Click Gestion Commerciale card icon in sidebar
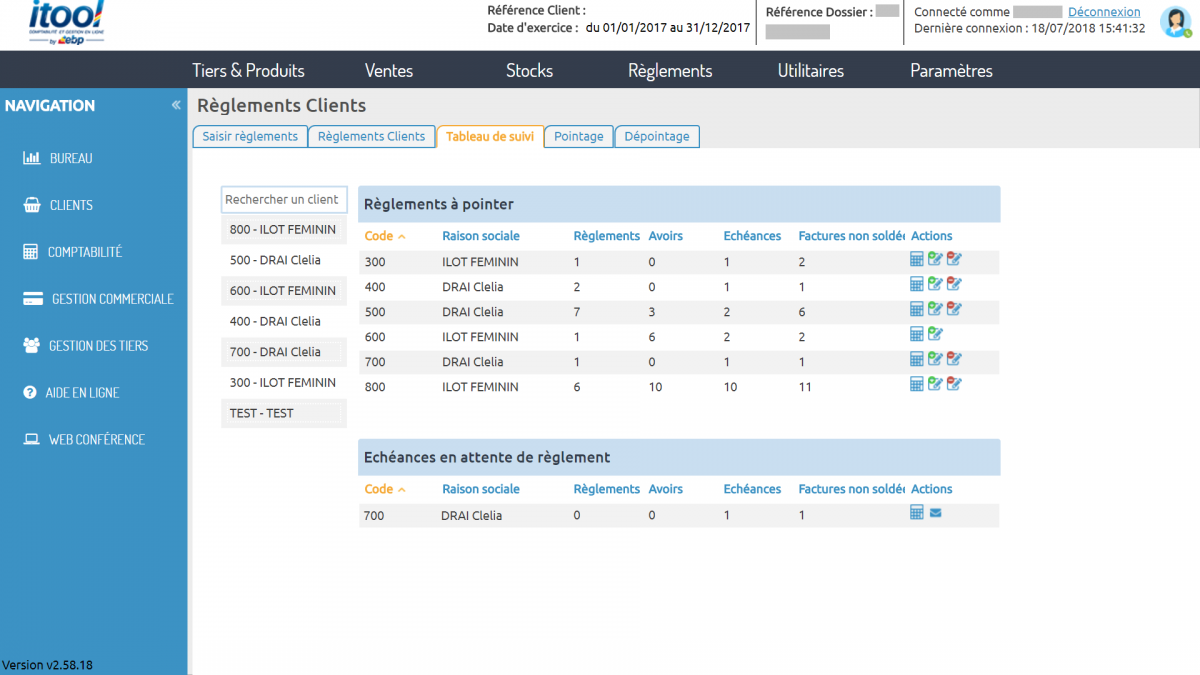Screen dimensions: 1200x675 click(x=32, y=299)
